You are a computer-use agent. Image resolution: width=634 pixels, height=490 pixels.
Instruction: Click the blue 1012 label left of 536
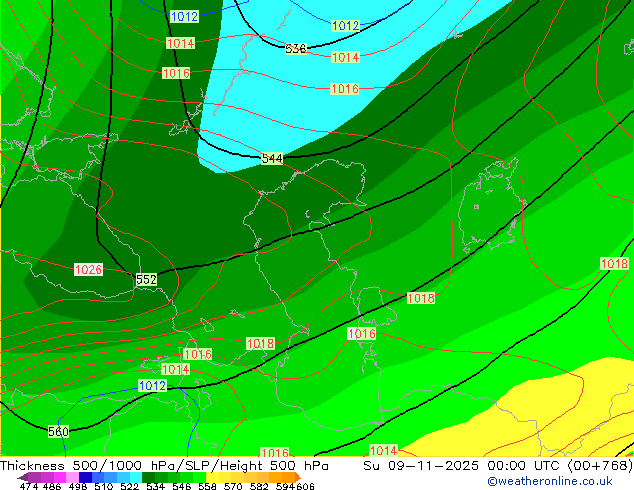(184, 17)
